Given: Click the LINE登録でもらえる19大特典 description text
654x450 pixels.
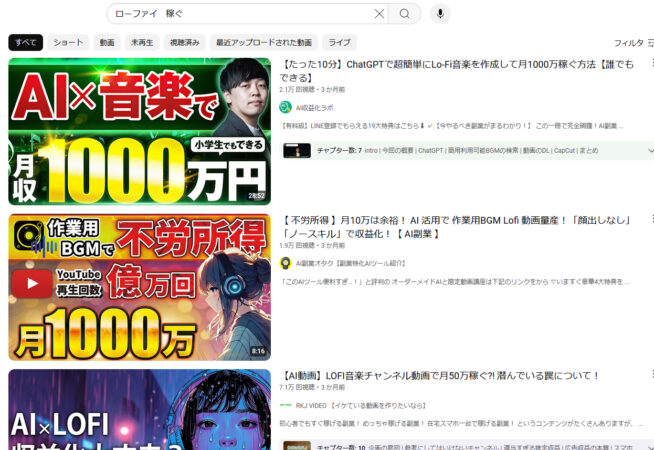Looking at the screenshot, I should 452,126.
